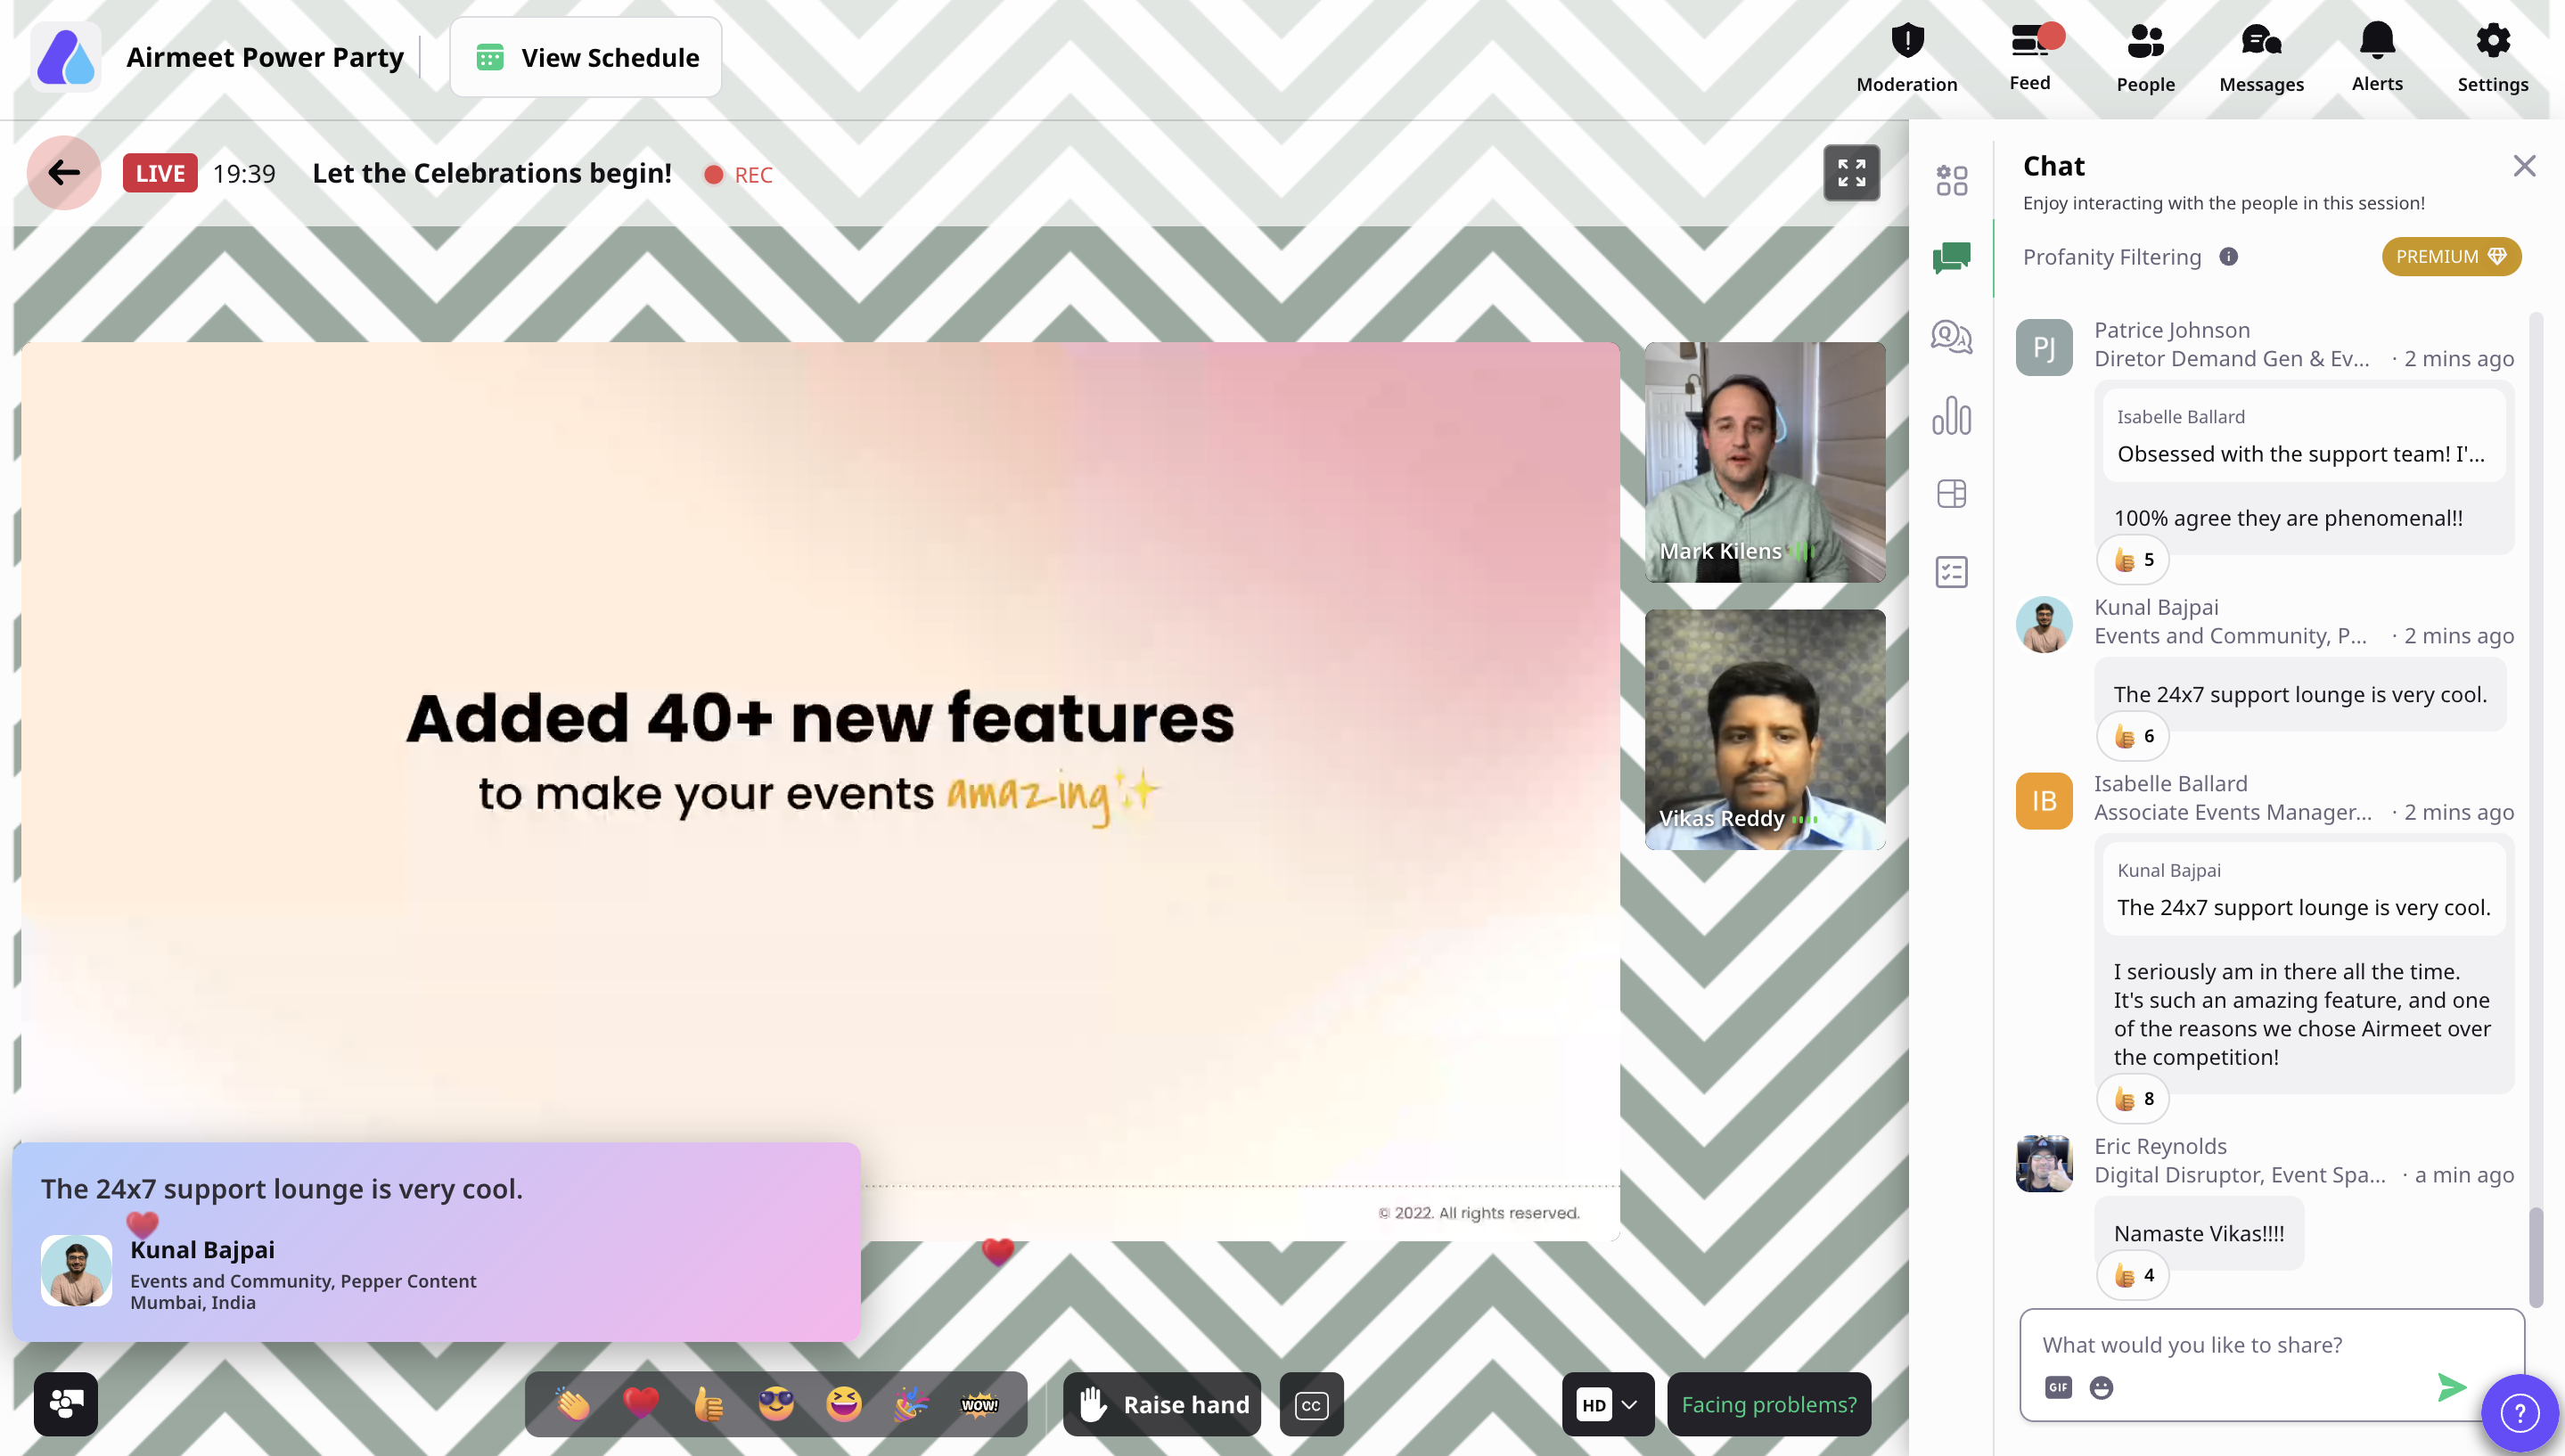This screenshot has width=2565, height=1456.
Task: Click the Raise hand button
Action: coord(1162,1404)
